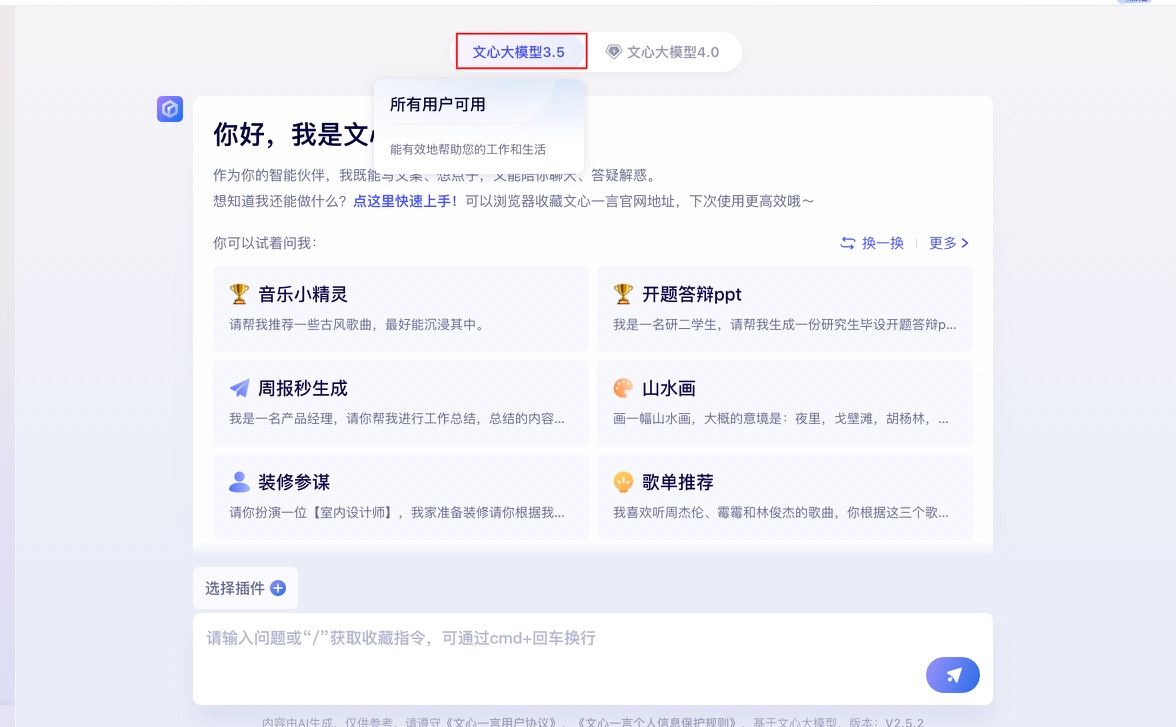Open 更多 to see more prompts
1176x727 pixels.
click(x=949, y=243)
